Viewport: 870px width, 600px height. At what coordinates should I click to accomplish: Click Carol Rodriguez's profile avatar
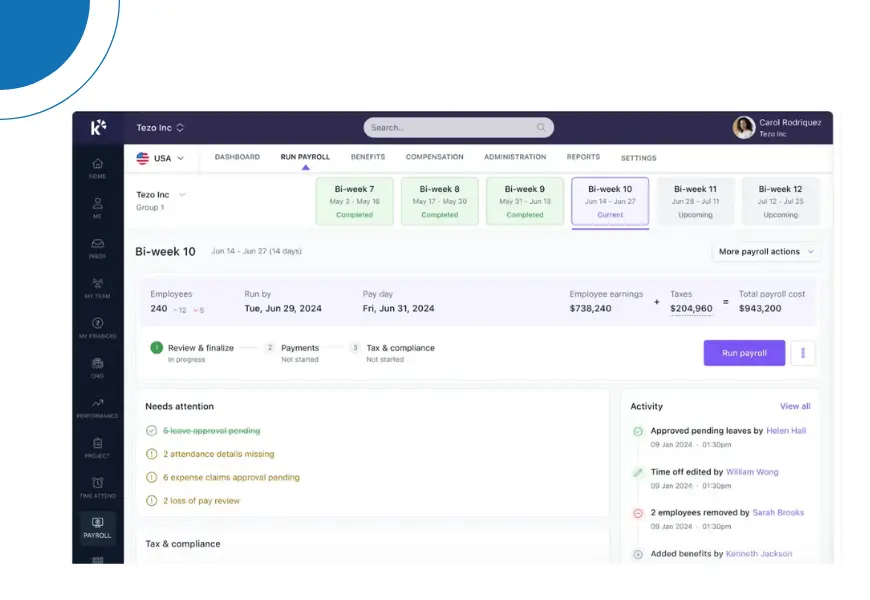point(743,128)
